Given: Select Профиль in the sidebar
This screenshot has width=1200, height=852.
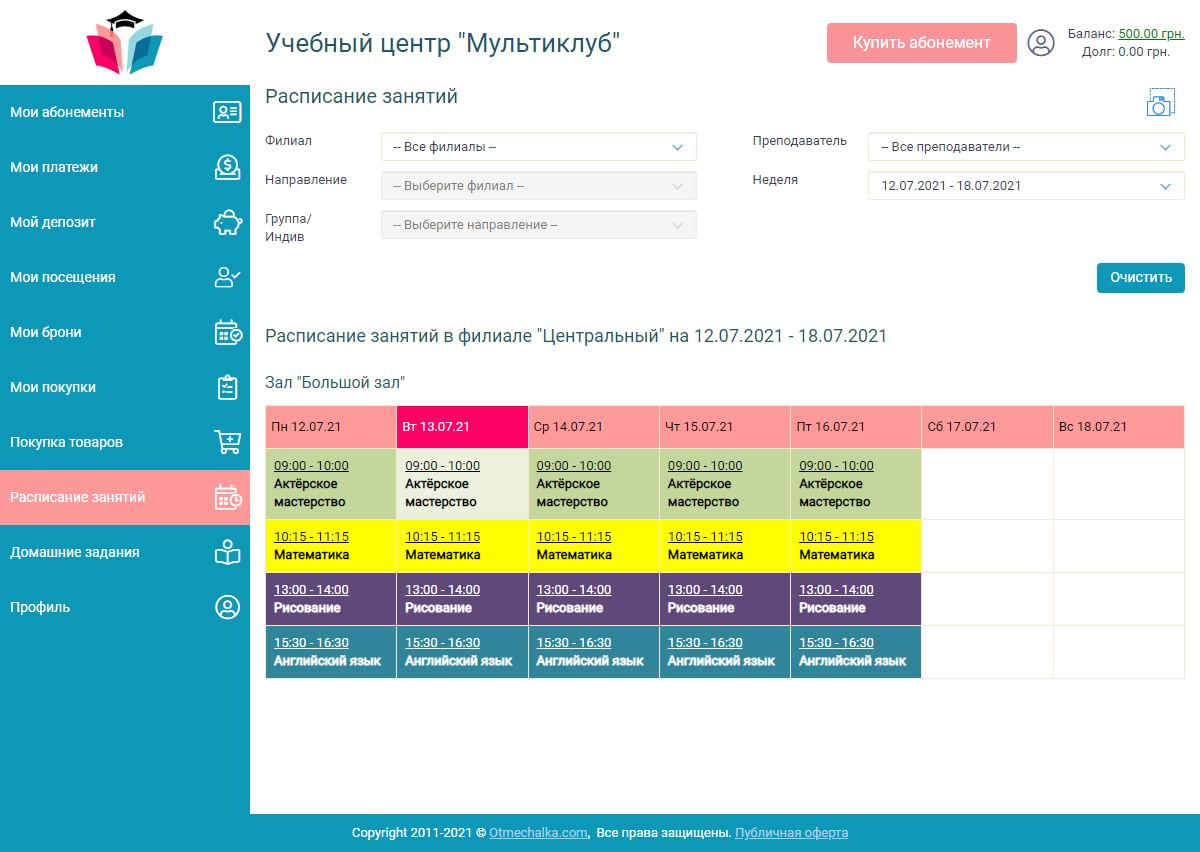Looking at the screenshot, I should tap(40, 607).
